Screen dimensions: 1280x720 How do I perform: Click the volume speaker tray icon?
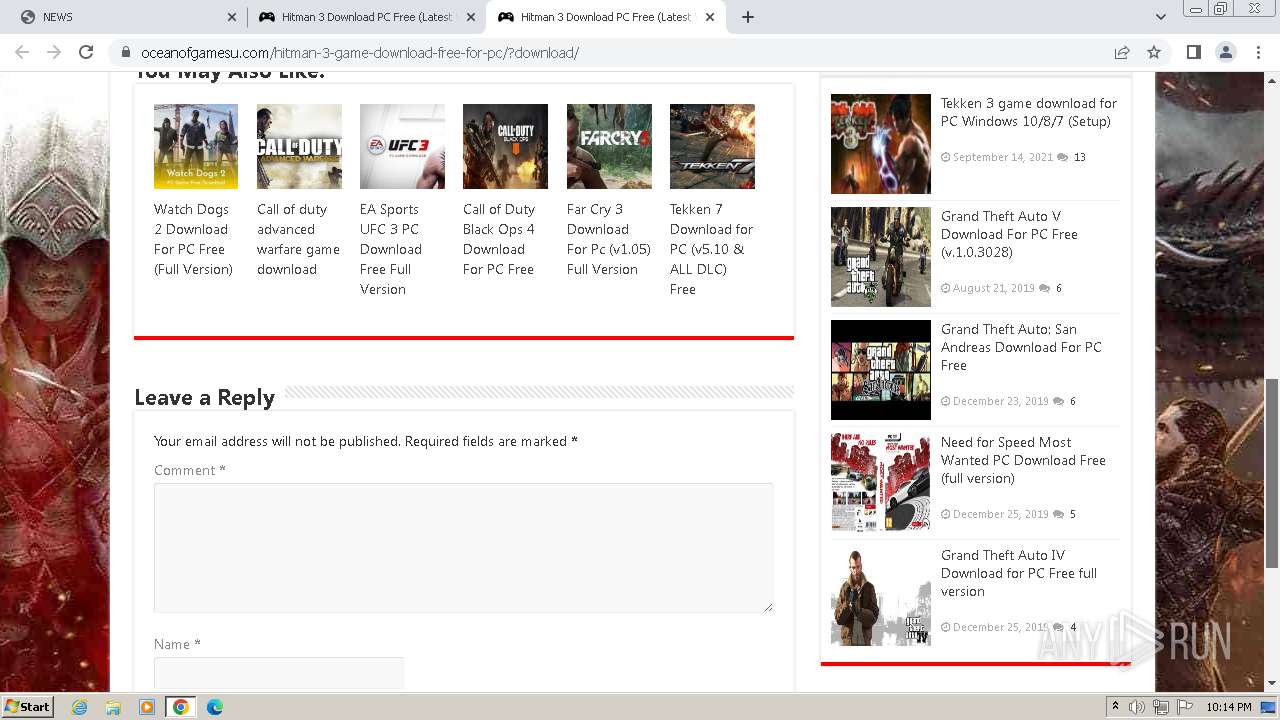1137,707
